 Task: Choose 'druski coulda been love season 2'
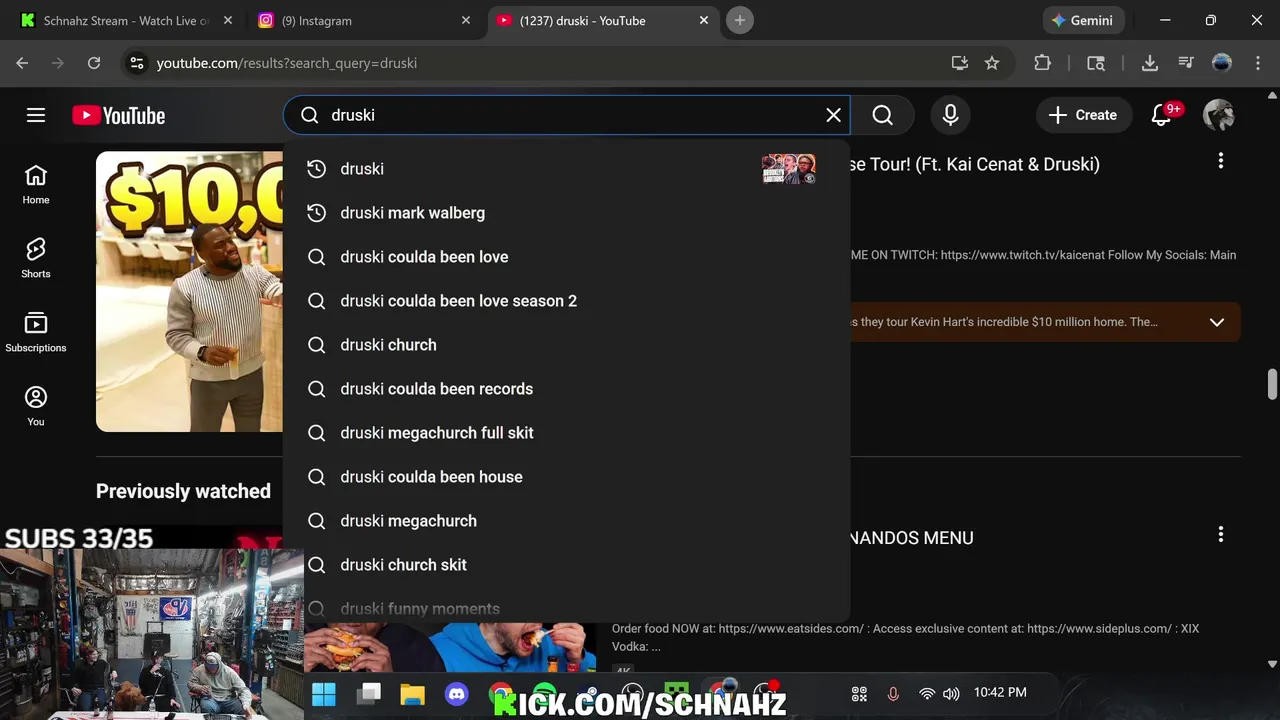(566, 301)
